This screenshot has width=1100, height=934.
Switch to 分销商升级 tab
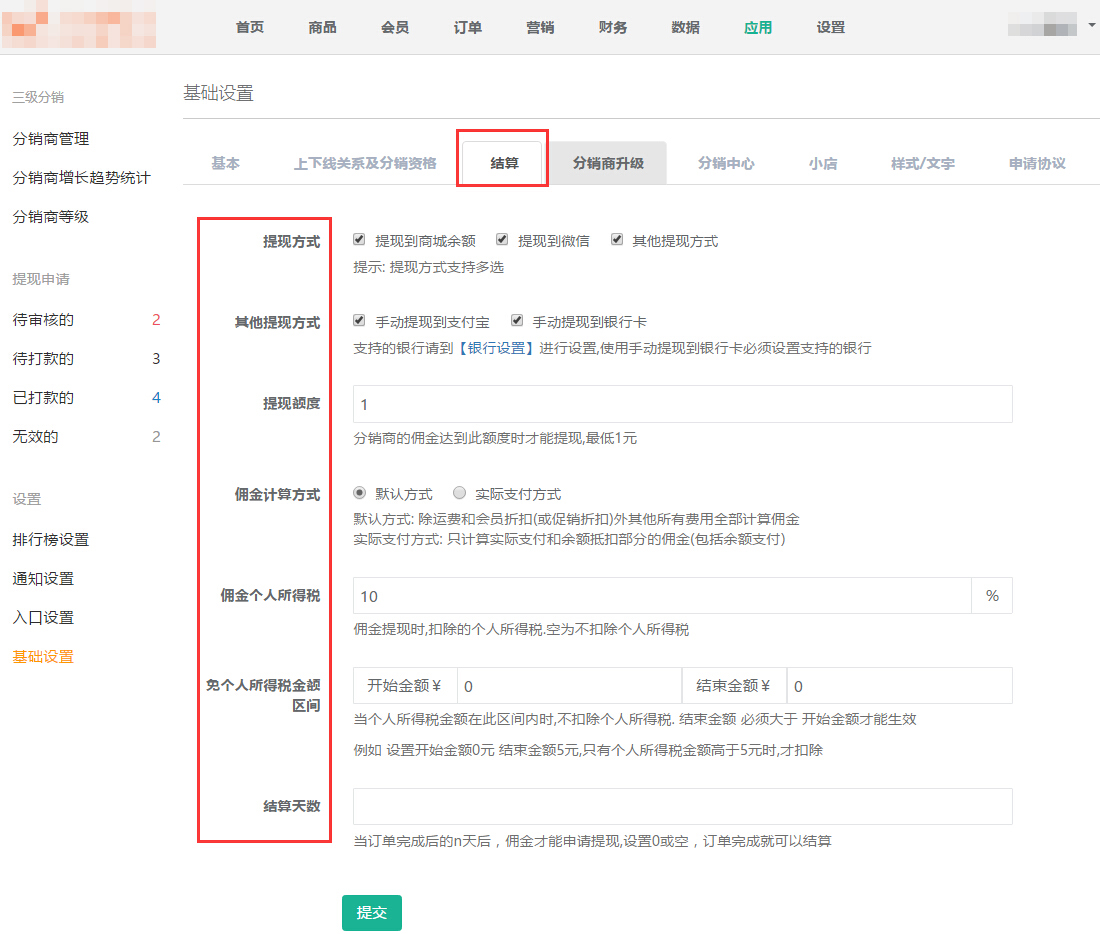pyautogui.click(x=607, y=163)
